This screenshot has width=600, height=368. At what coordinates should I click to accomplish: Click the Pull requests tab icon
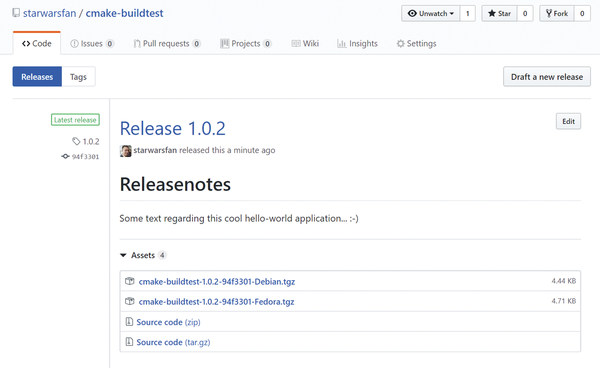coord(137,44)
